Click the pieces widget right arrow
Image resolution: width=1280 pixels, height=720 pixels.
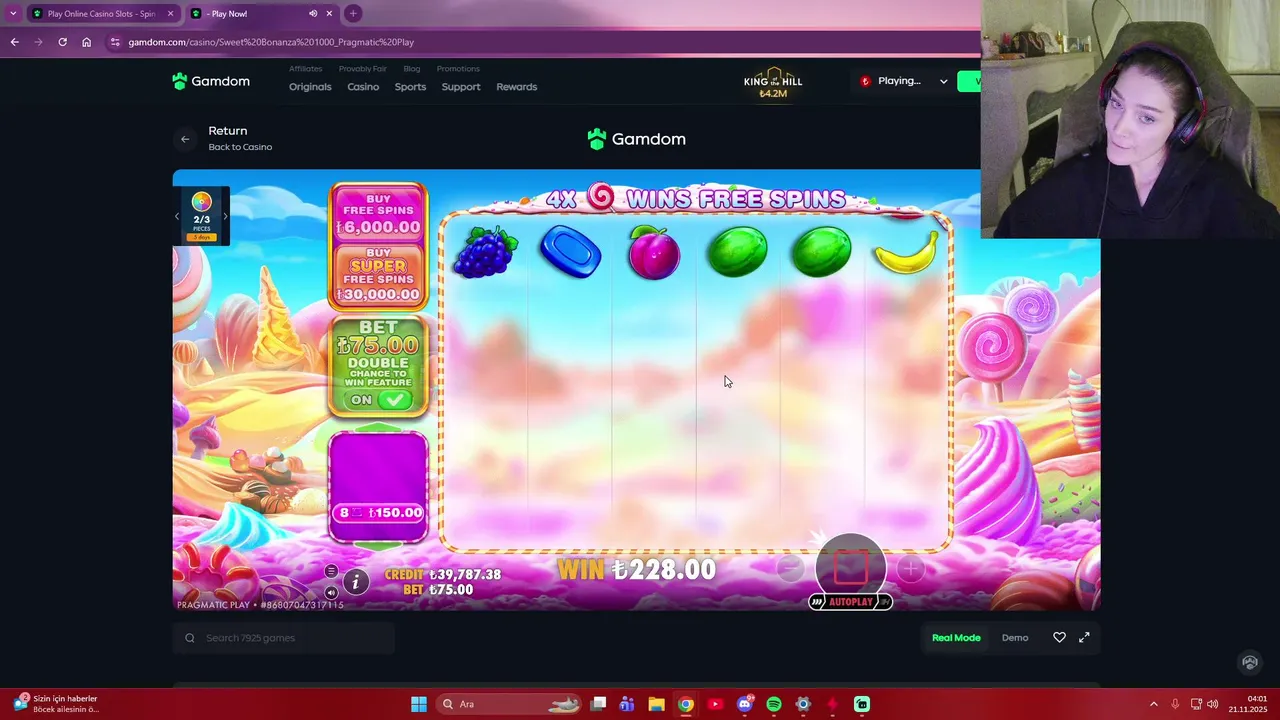tap(225, 216)
